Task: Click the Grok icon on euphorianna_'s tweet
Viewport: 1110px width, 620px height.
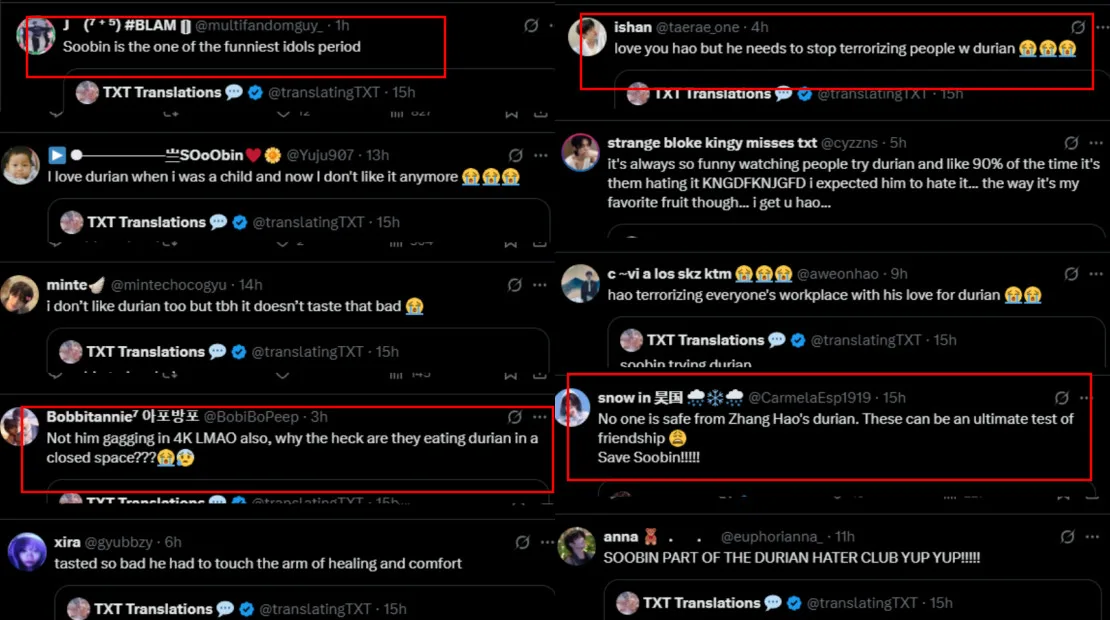Action: [x=1071, y=537]
